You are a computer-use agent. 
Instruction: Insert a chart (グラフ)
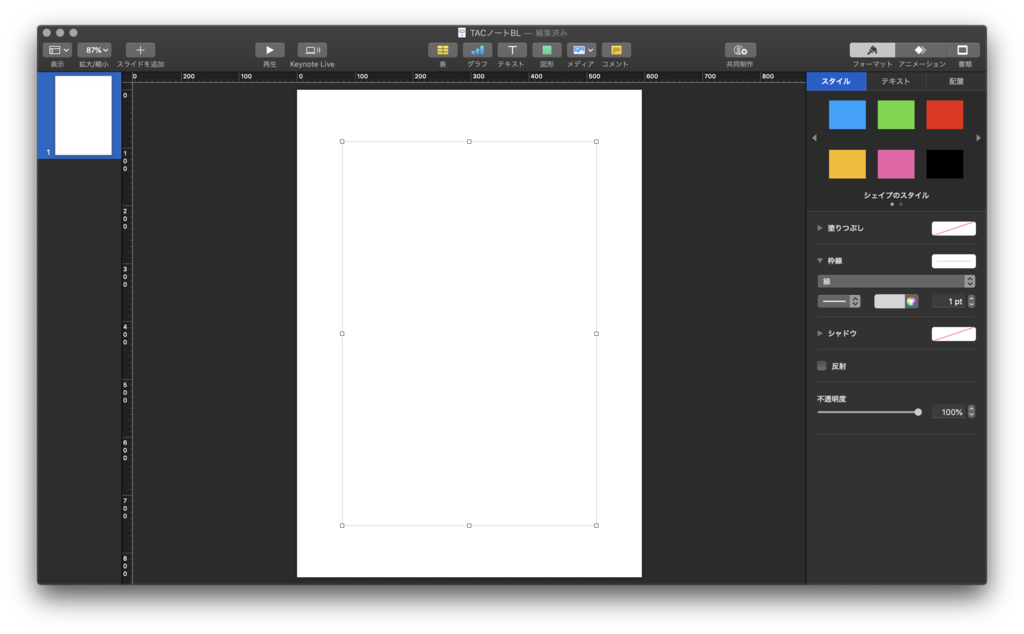pyautogui.click(x=477, y=50)
